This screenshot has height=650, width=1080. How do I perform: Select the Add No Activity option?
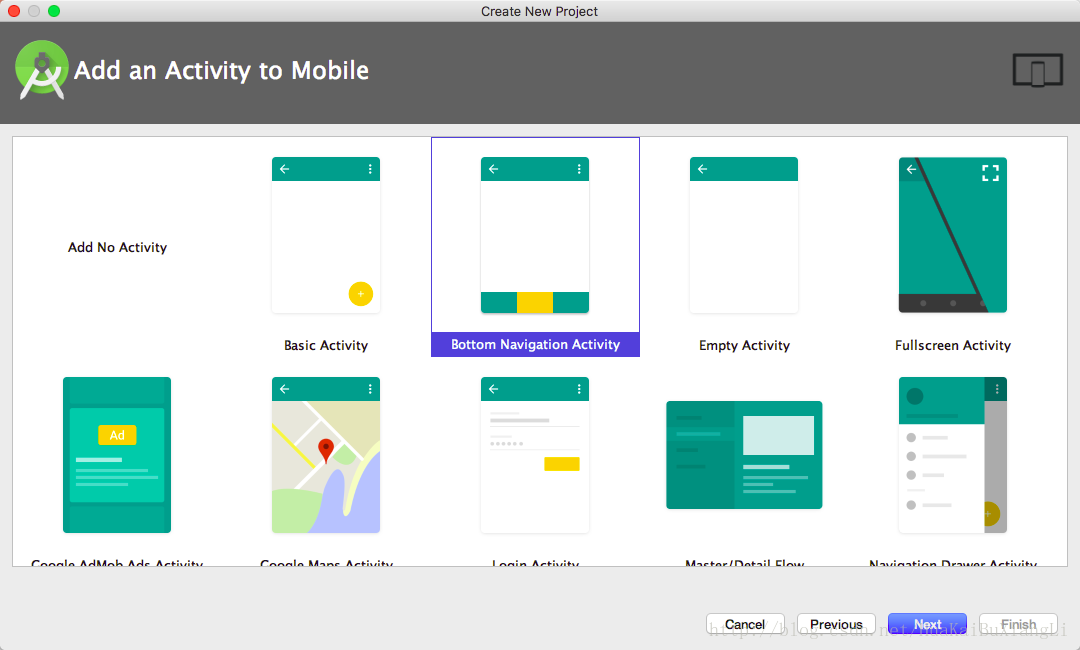pyautogui.click(x=117, y=247)
